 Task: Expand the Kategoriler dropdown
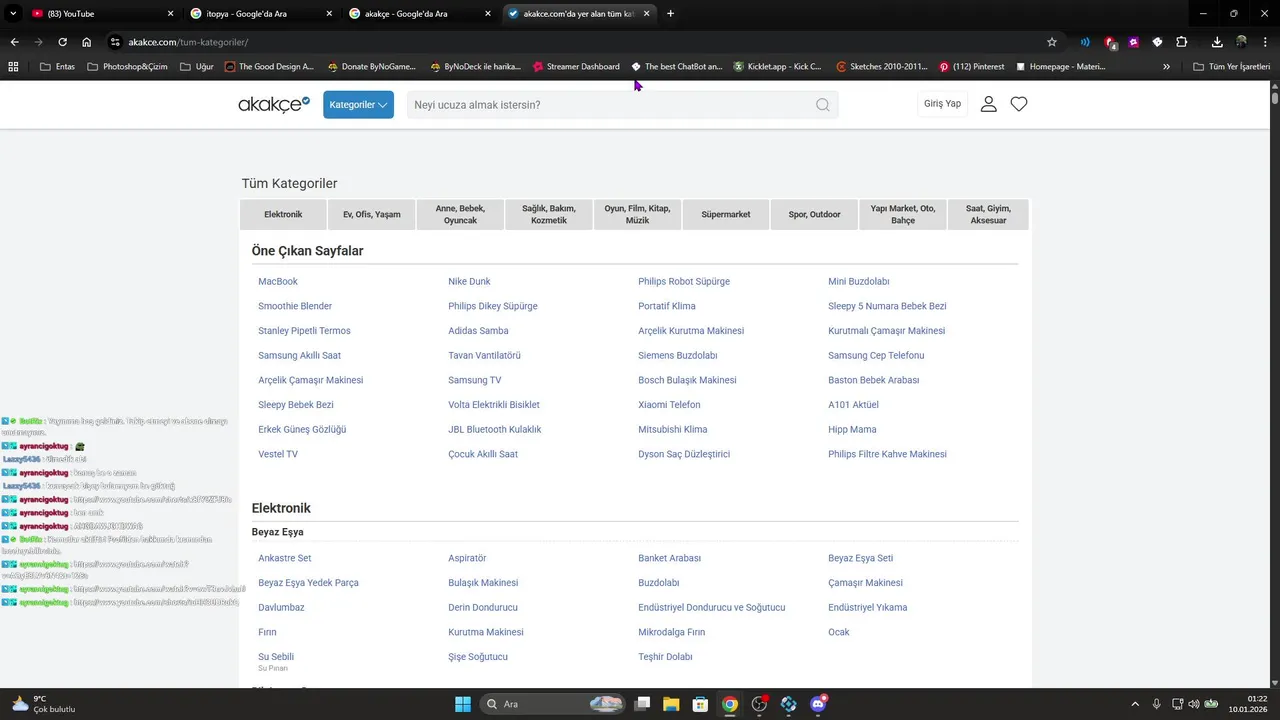[x=358, y=105]
